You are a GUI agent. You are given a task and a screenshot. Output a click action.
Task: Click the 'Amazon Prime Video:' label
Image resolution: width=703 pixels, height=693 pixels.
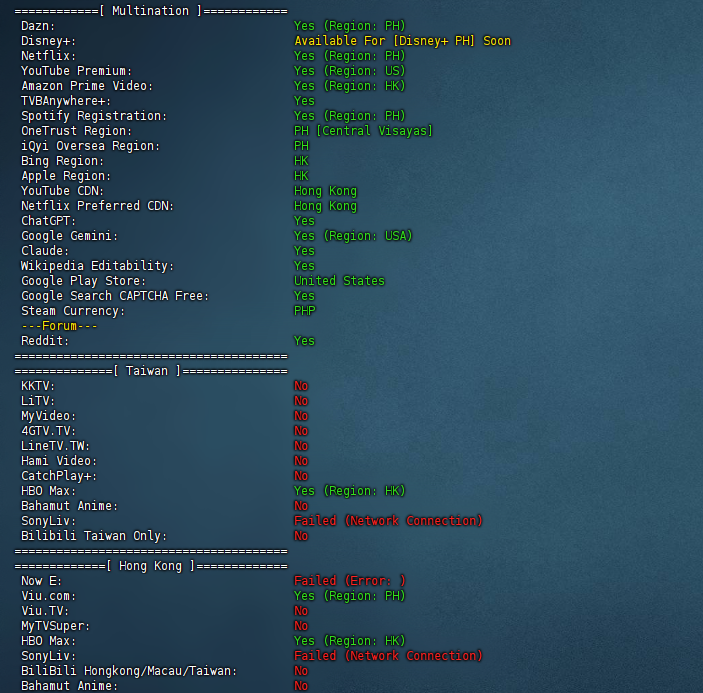pos(87,86)
